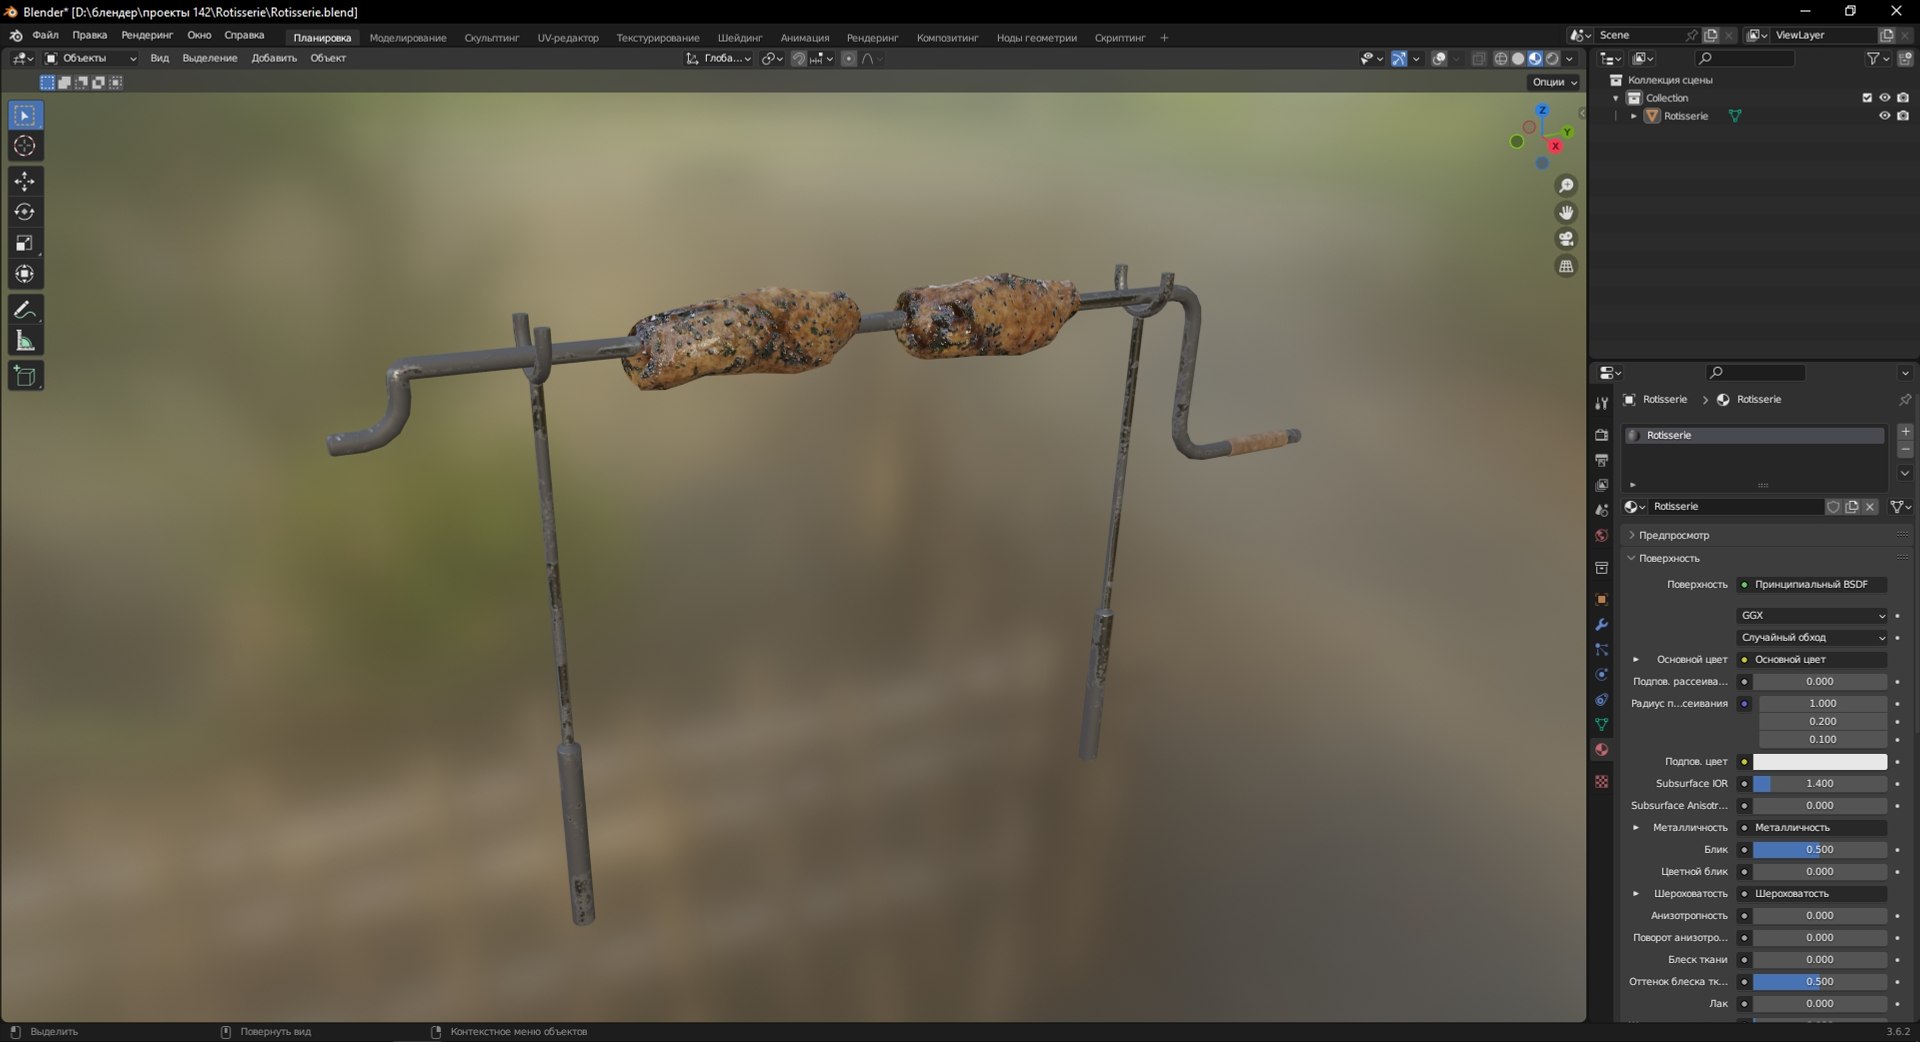Switch perspective/orthographic grid icon
The width and height of the screenshot is (1920, 1042).
coord(1566,266)
